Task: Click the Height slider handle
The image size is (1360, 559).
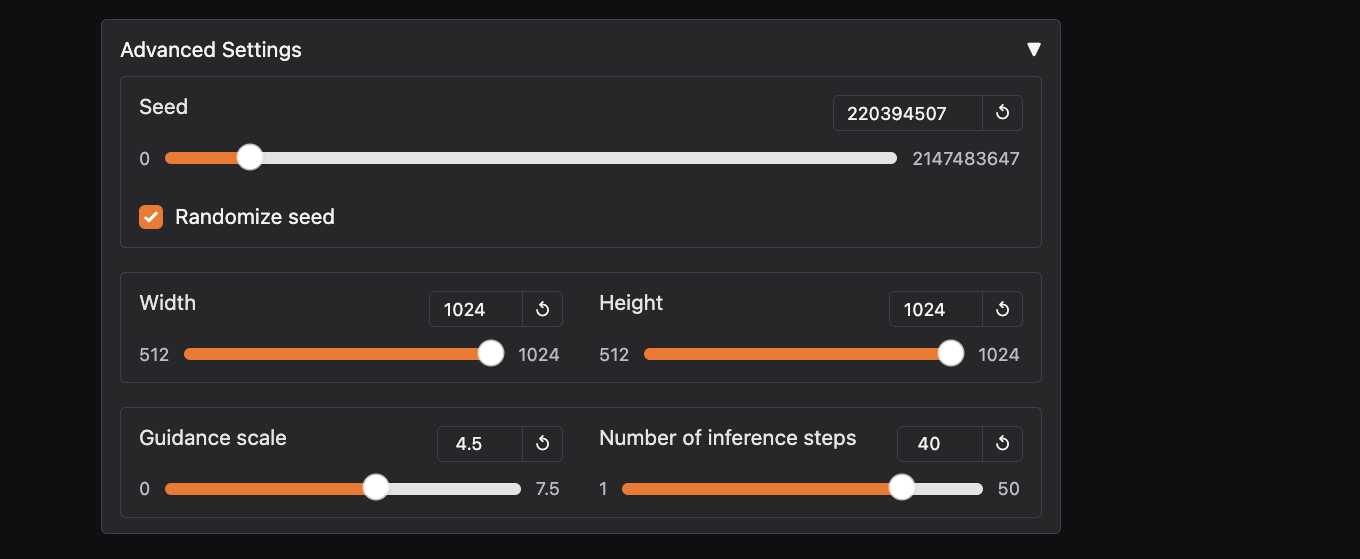Action: pos(951,353)
